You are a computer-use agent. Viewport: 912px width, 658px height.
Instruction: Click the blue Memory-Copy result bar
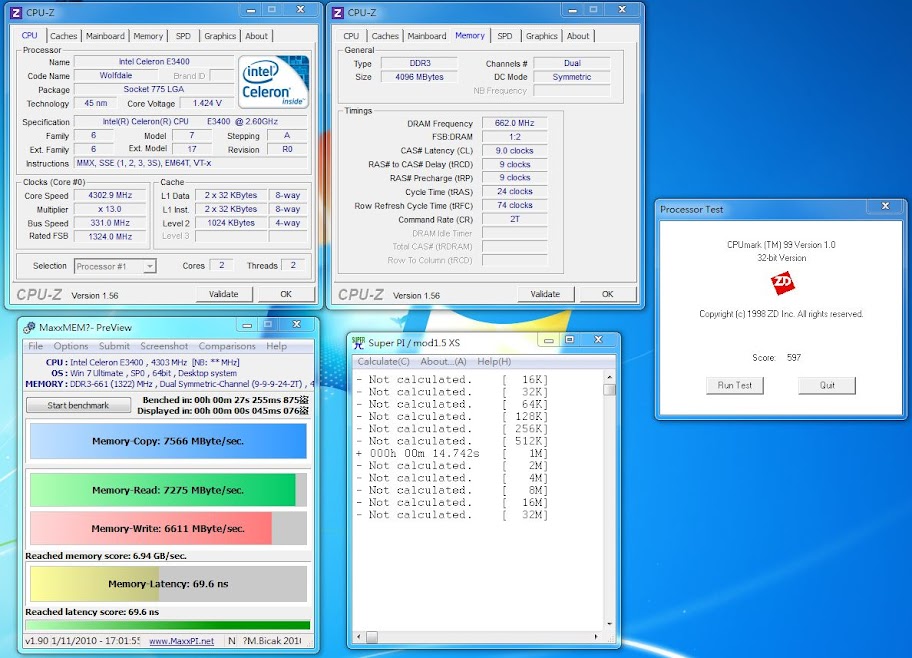point(168,441)
